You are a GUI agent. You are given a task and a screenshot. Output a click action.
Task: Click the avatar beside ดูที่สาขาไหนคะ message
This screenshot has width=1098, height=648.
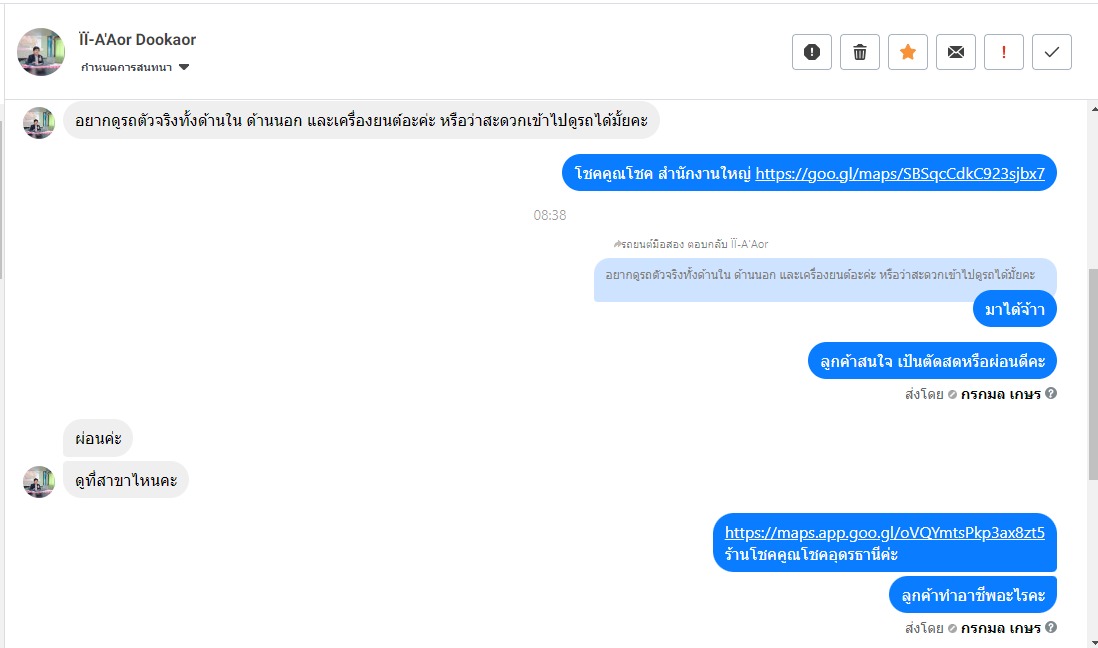(x=39, y=481)
